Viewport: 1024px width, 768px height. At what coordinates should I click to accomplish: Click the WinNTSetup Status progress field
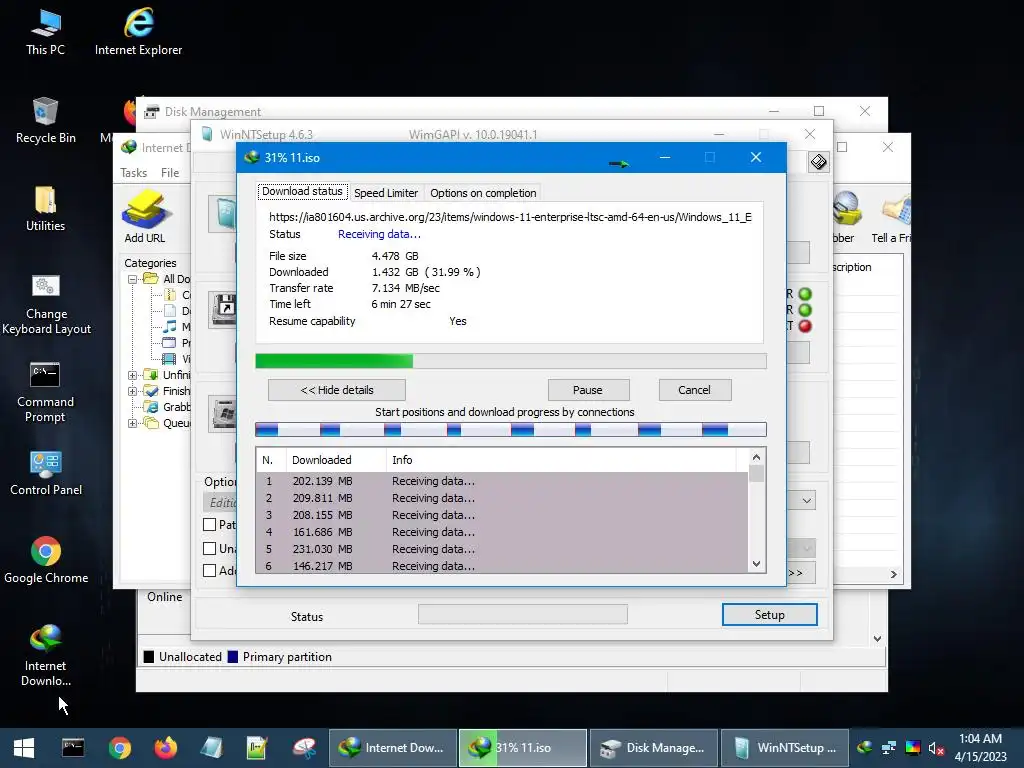coord(522,615)
